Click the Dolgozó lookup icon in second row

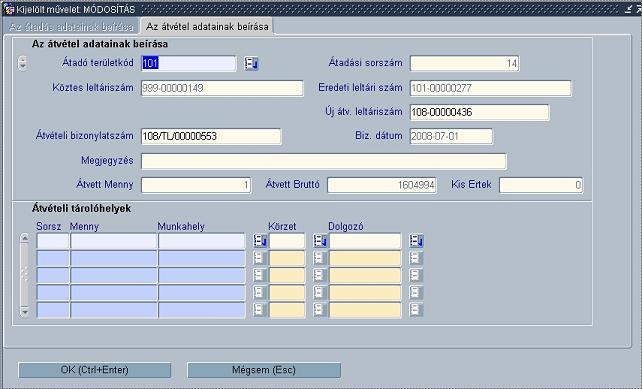(x=416, y=258)
